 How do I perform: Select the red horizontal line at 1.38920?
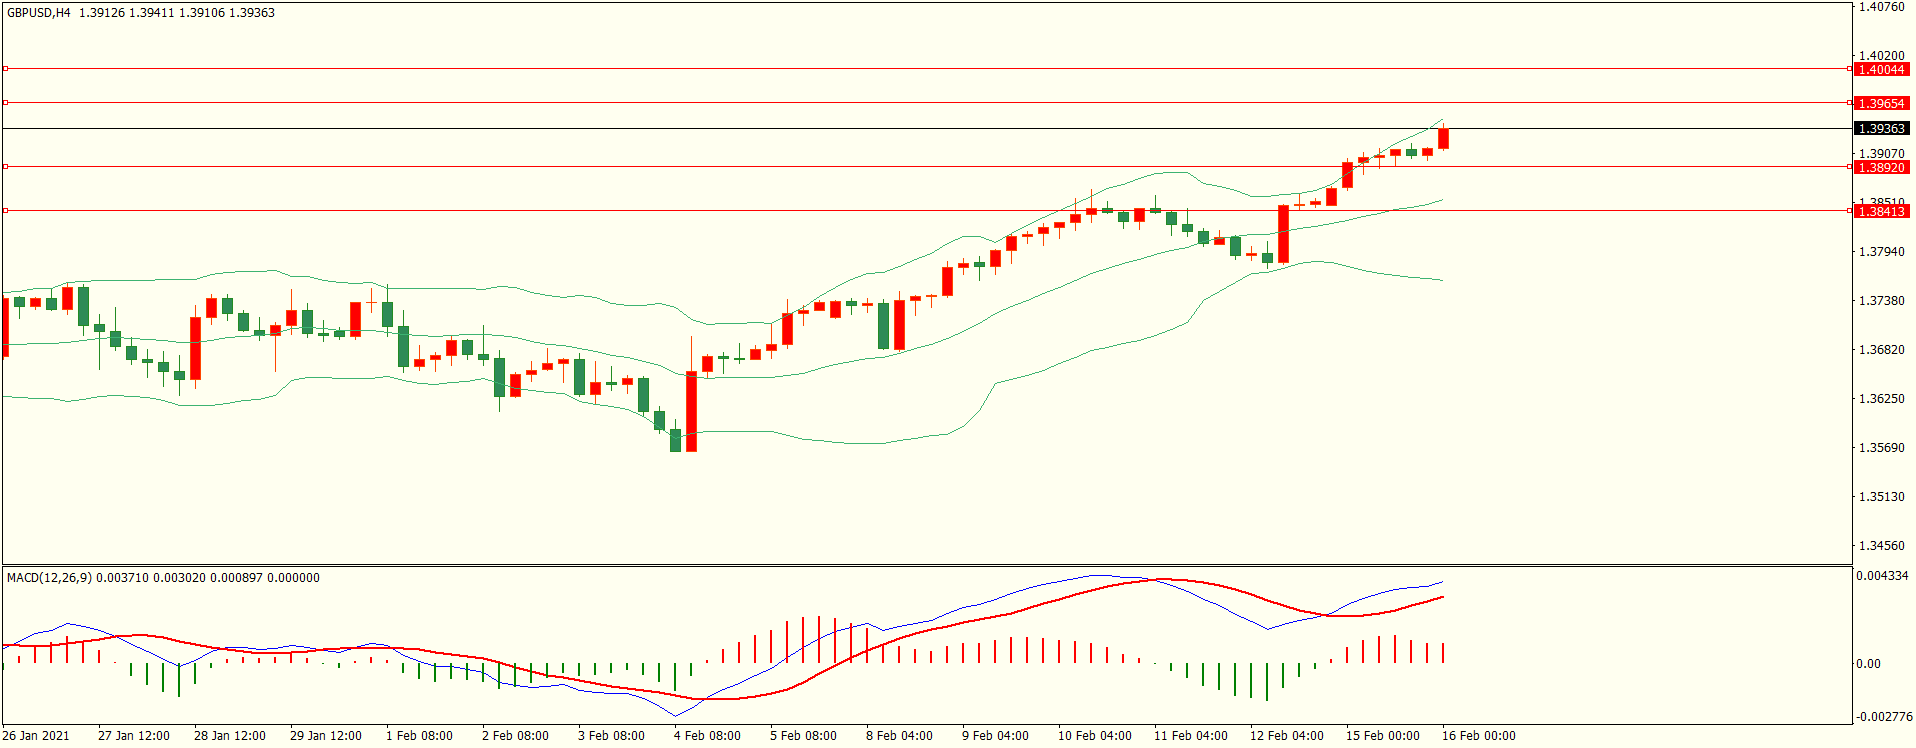pos(926,167)
